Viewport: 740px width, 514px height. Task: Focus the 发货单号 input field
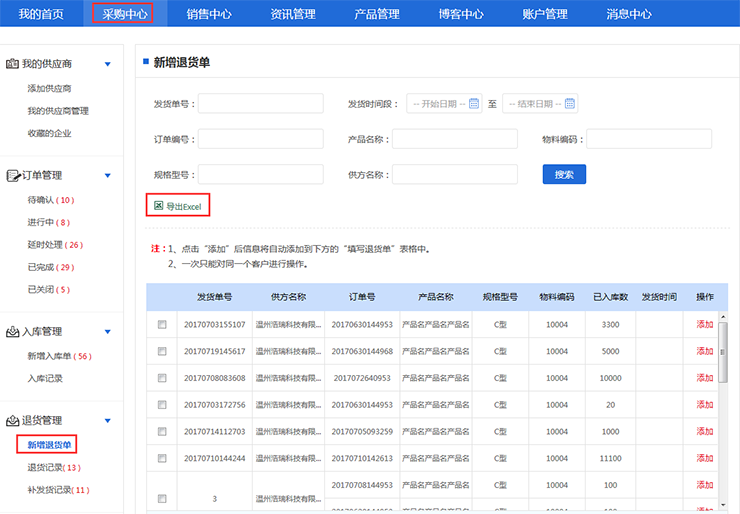click(261, 103)
